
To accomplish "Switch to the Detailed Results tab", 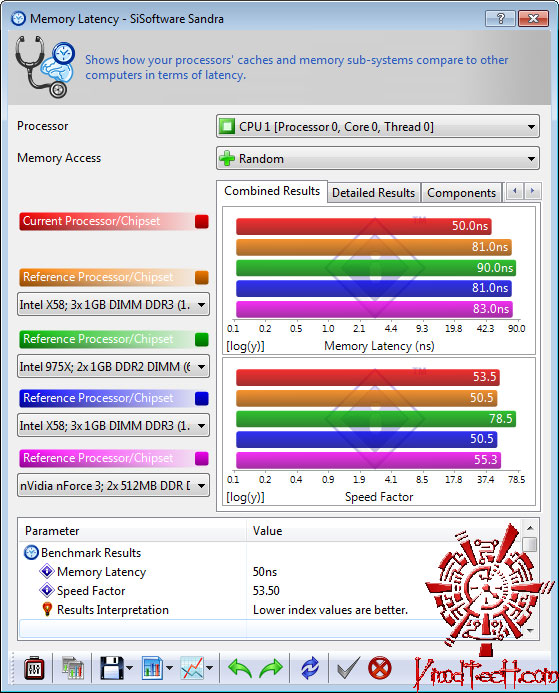I will tap(373, 193).
